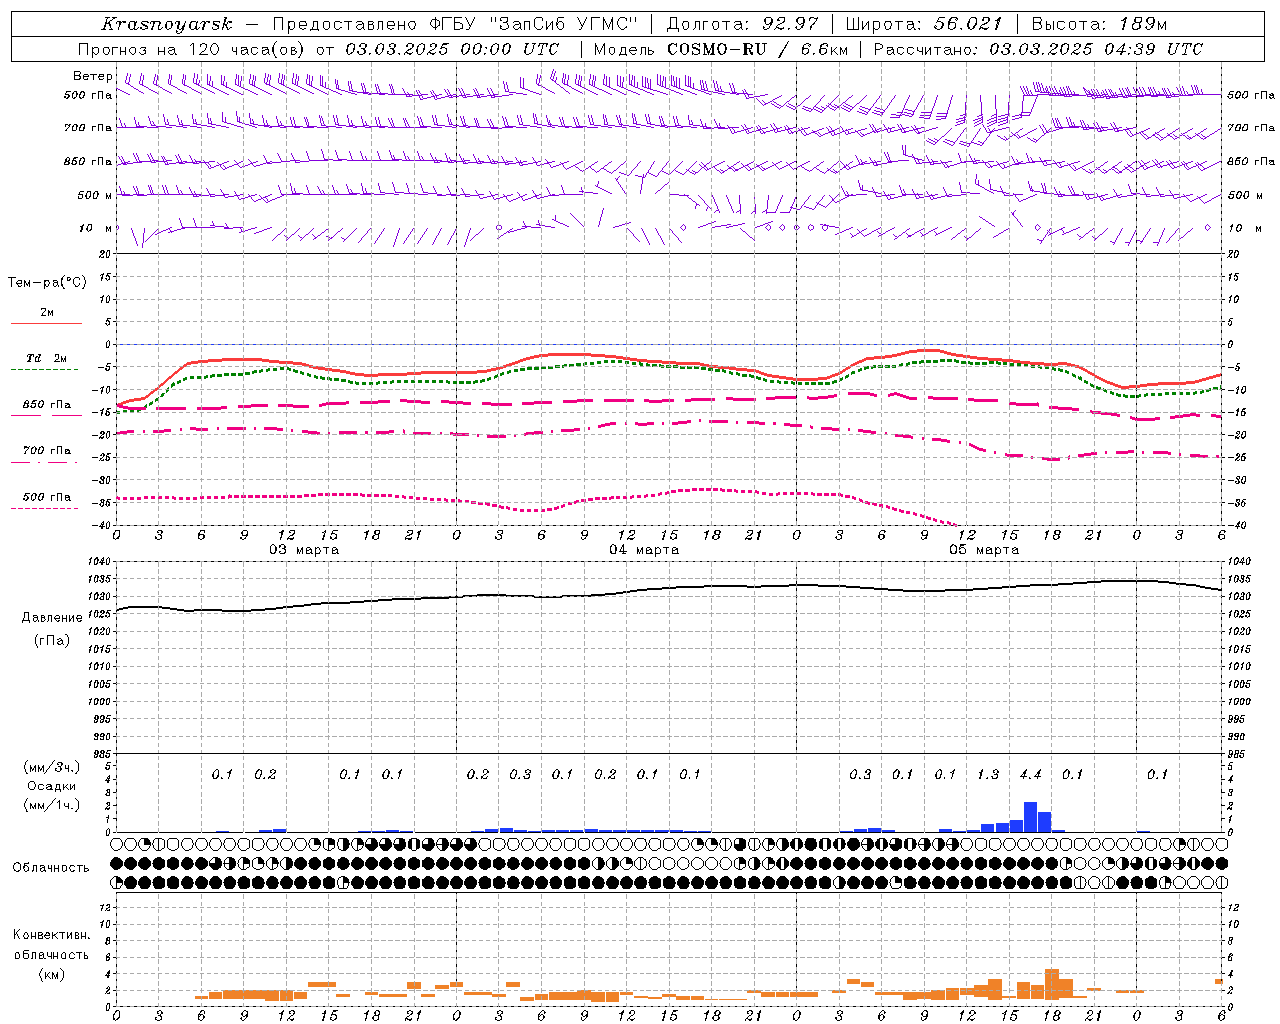Screen dimensions: 1280x1024
Task: Click the Давление panel label
Action: click(x=52, y=618)
